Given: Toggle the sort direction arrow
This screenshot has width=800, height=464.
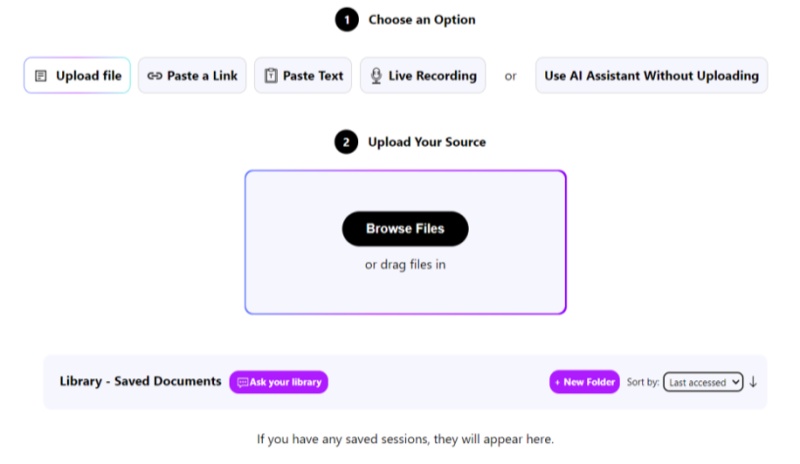Looking at the screenshot, I should click(x=753, y=381).
